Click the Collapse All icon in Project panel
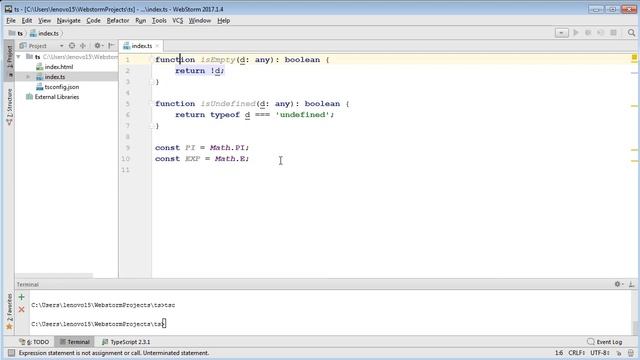The height and width of the screenshot is (360, 640). [83, 46]
